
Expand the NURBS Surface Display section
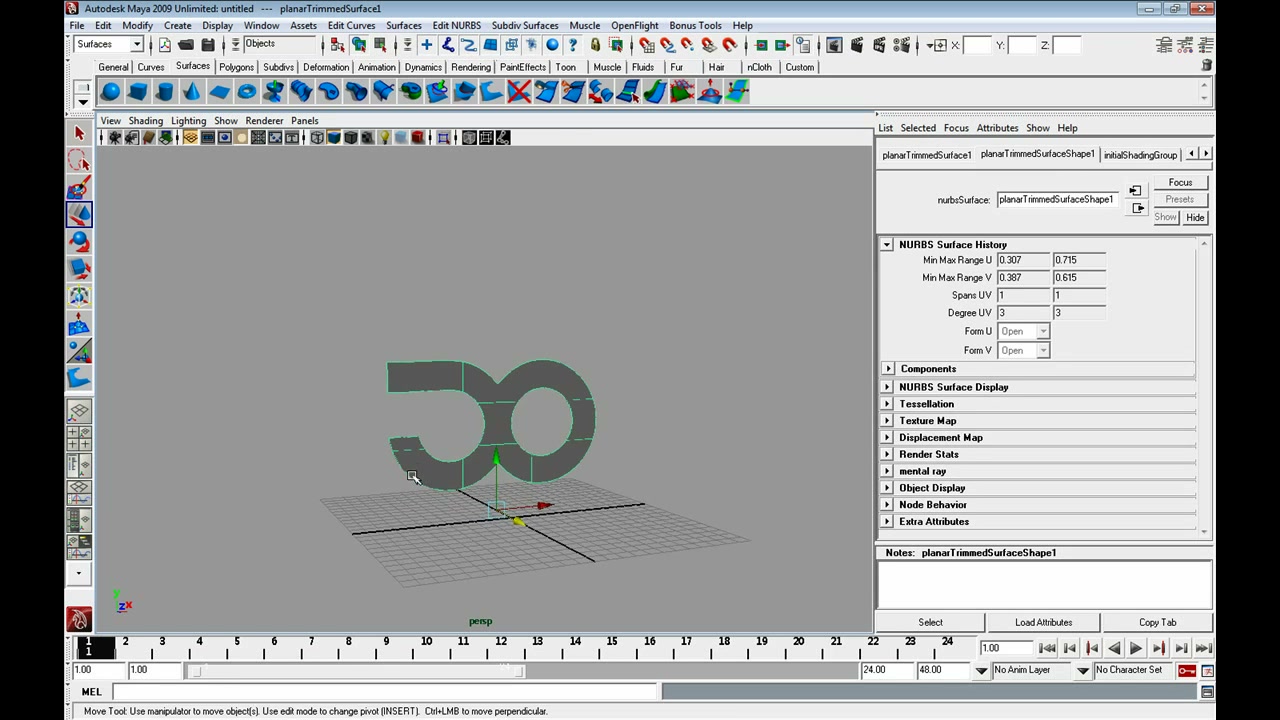pos(887,387)
